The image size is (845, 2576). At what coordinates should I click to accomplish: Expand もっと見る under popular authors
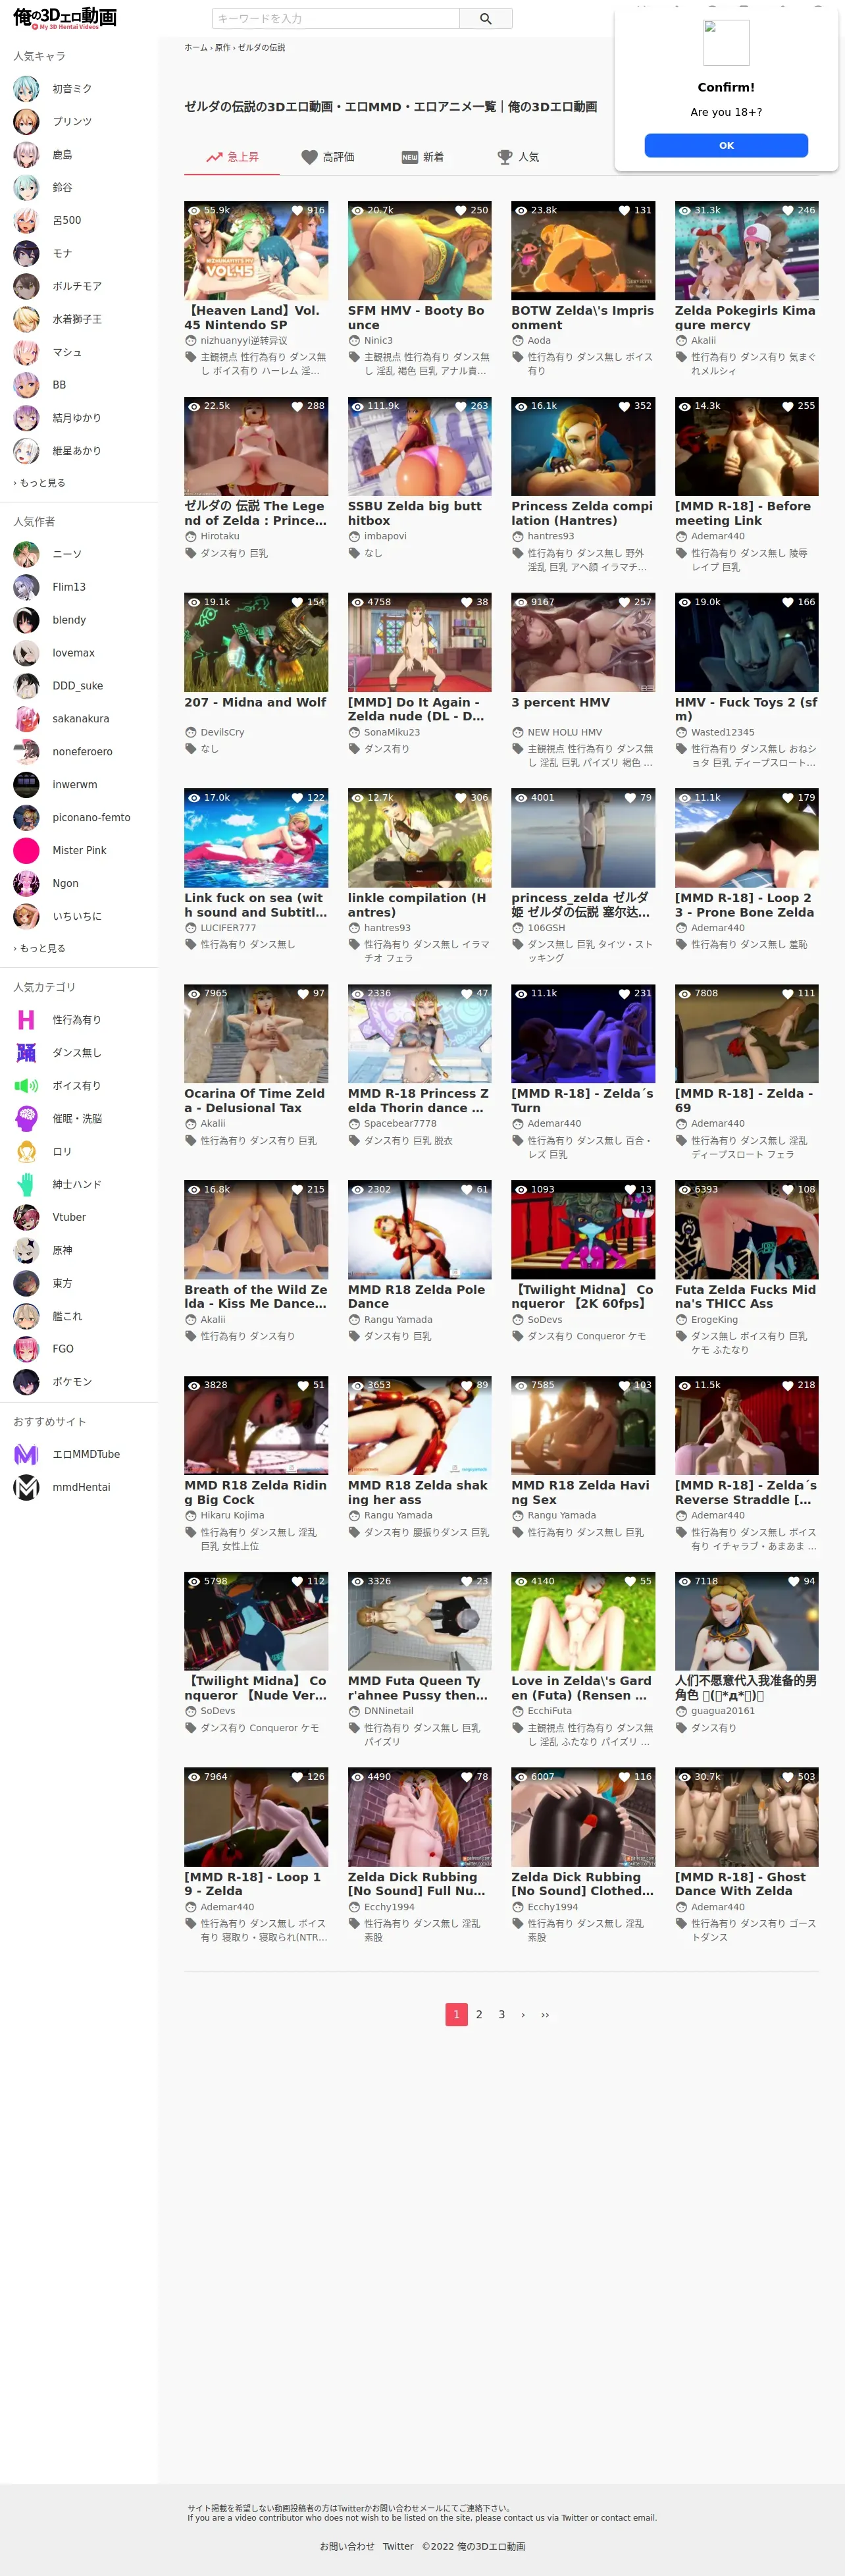pyautogui.click(x=40, y=949)
